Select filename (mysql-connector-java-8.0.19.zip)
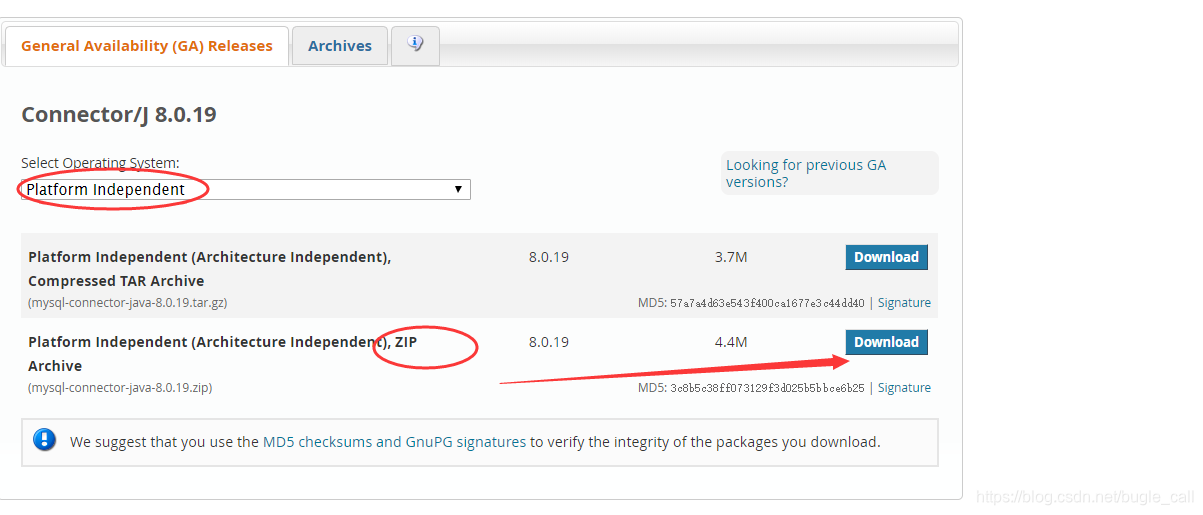Viewport: 1203px width, 515px height. 120,387
